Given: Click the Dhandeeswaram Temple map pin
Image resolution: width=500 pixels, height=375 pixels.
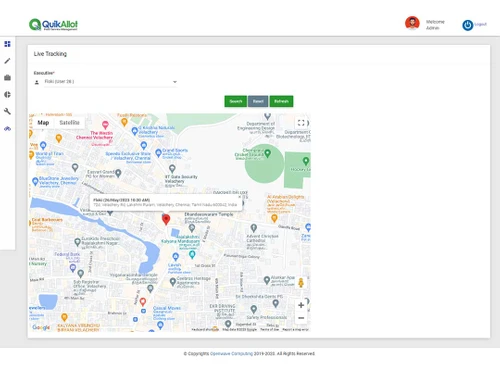Looking at the screenshot, I should point(192,228).
